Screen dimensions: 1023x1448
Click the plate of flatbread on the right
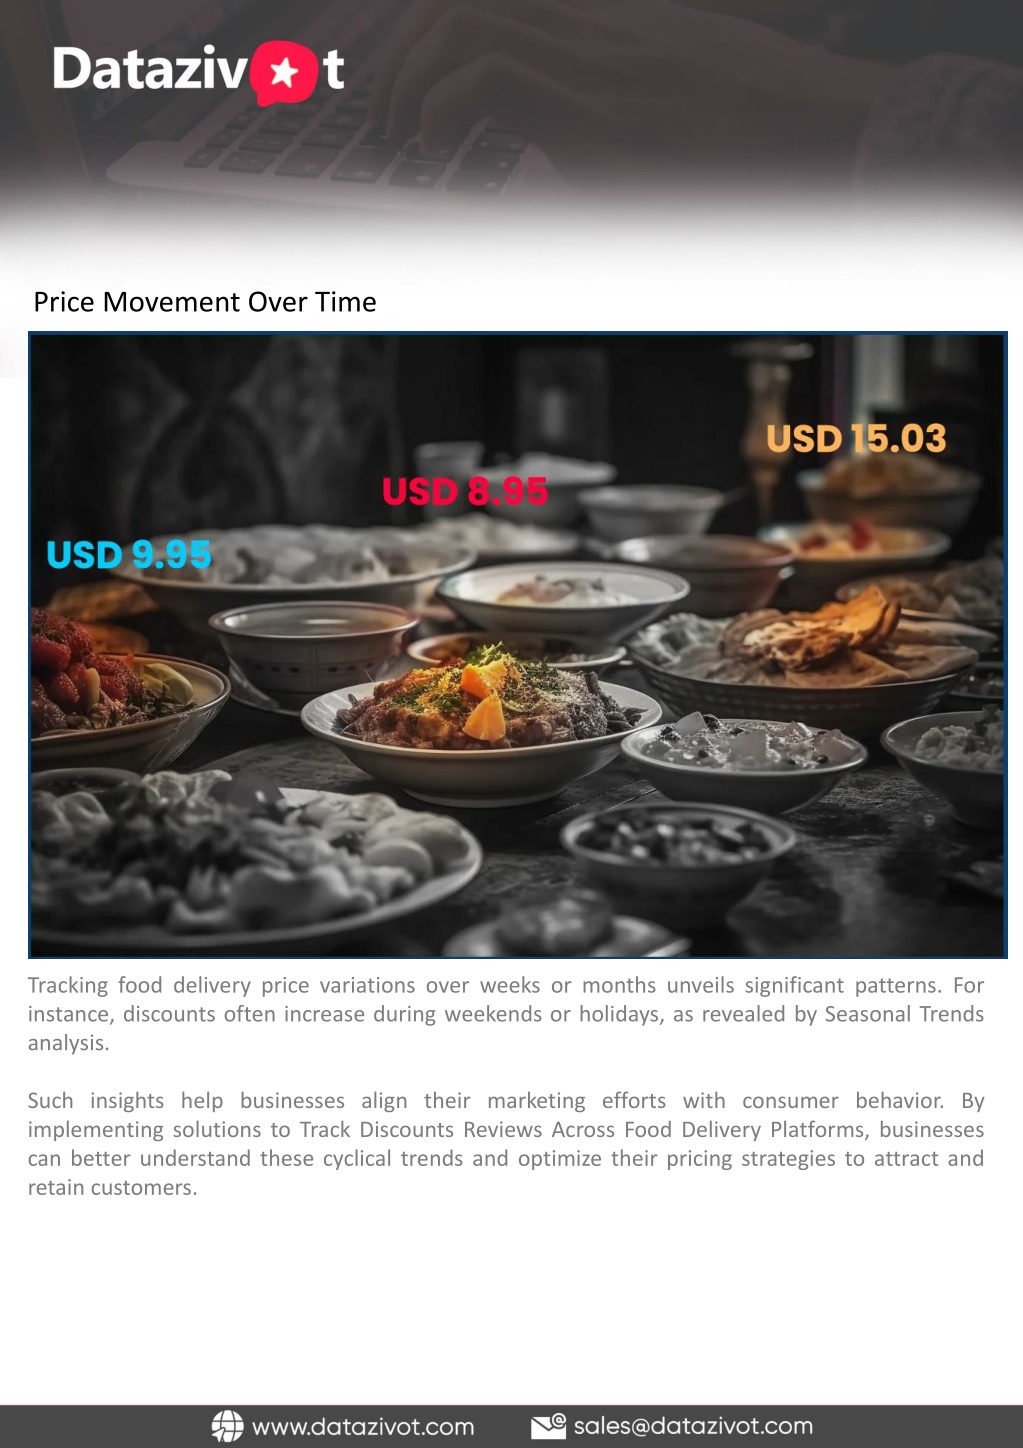pos(810,648)
